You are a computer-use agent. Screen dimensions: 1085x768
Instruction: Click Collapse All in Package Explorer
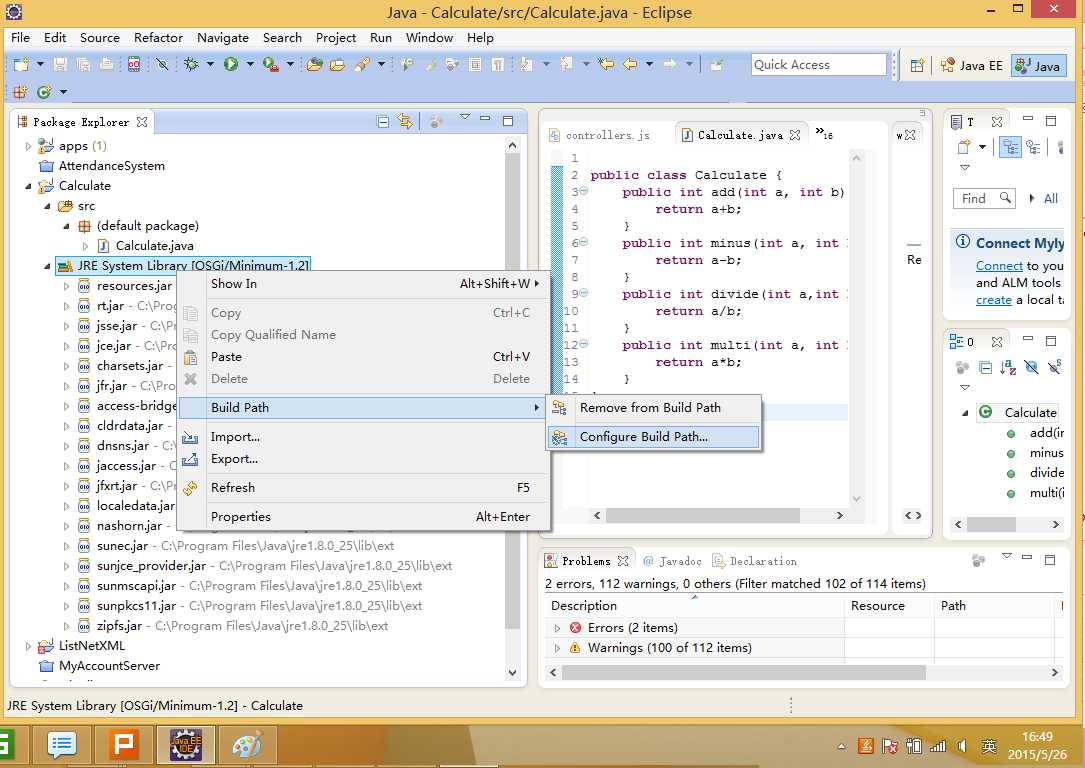click(383, 122)
